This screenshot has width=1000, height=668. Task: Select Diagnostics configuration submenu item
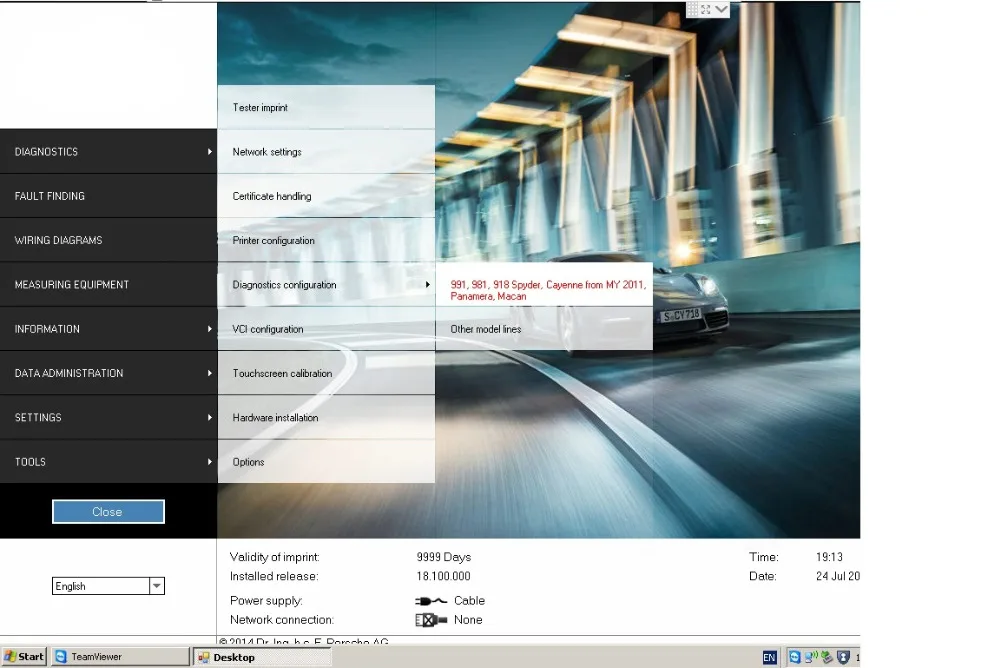[326, 285]
